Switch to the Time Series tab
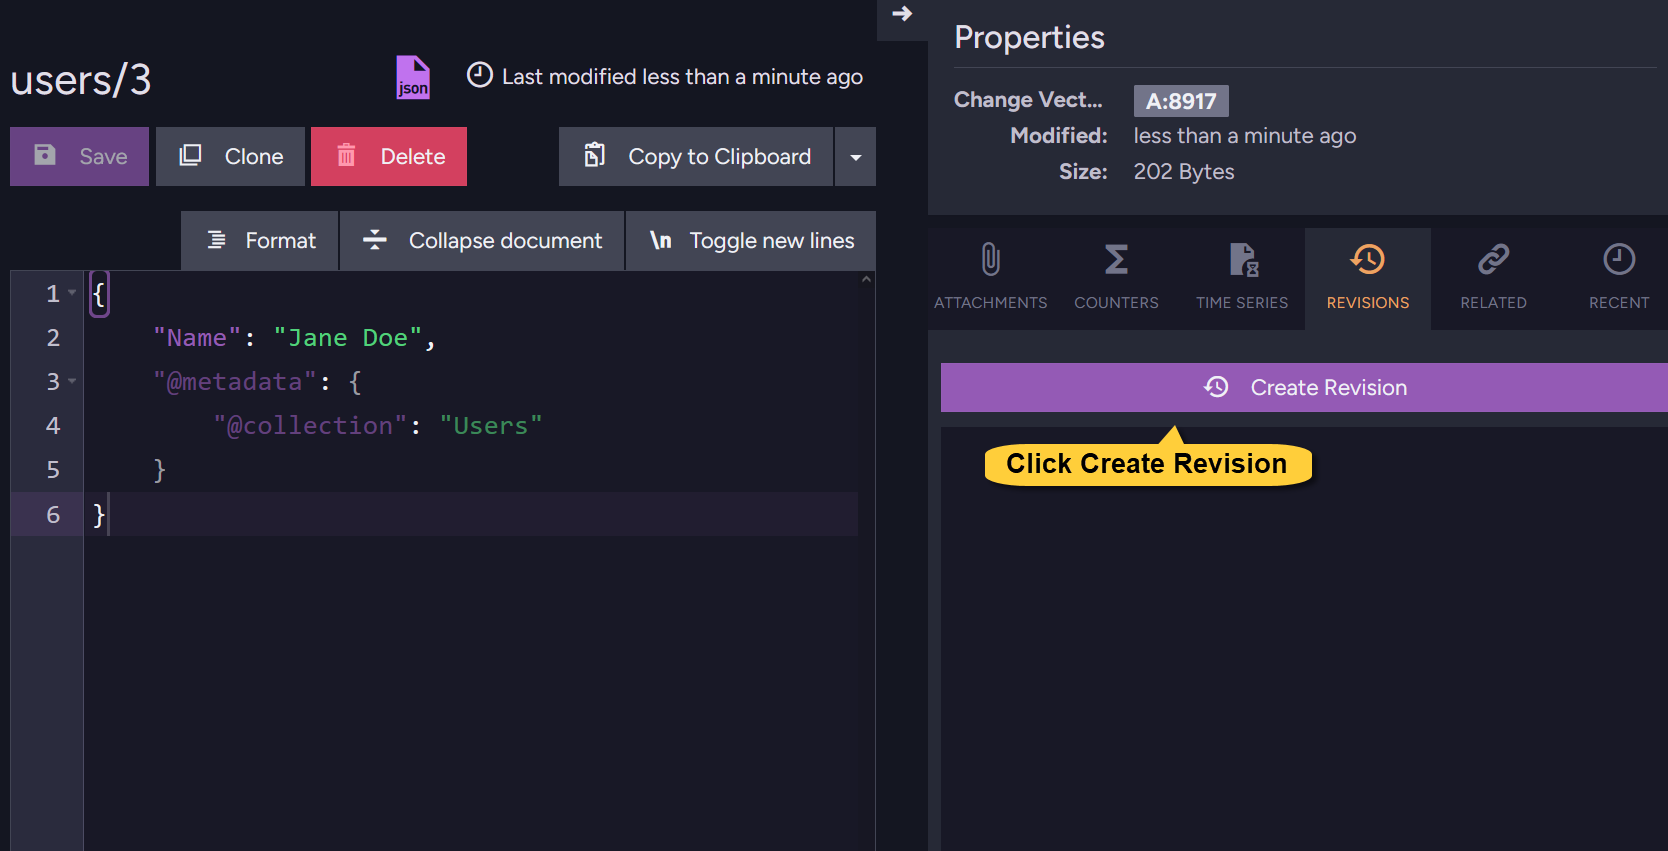Screen dimensions: 1668x851 pos(1242,278)
